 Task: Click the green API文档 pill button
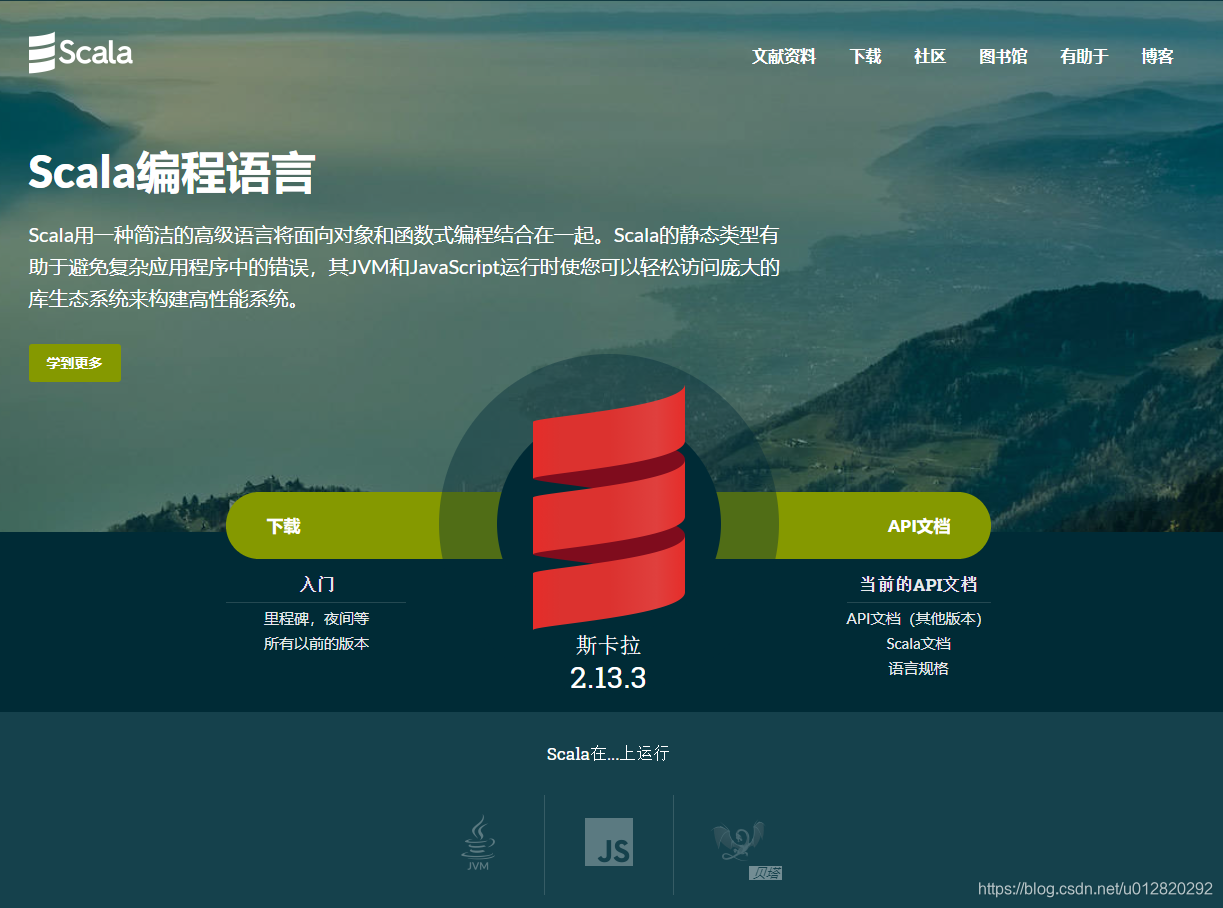853,526
